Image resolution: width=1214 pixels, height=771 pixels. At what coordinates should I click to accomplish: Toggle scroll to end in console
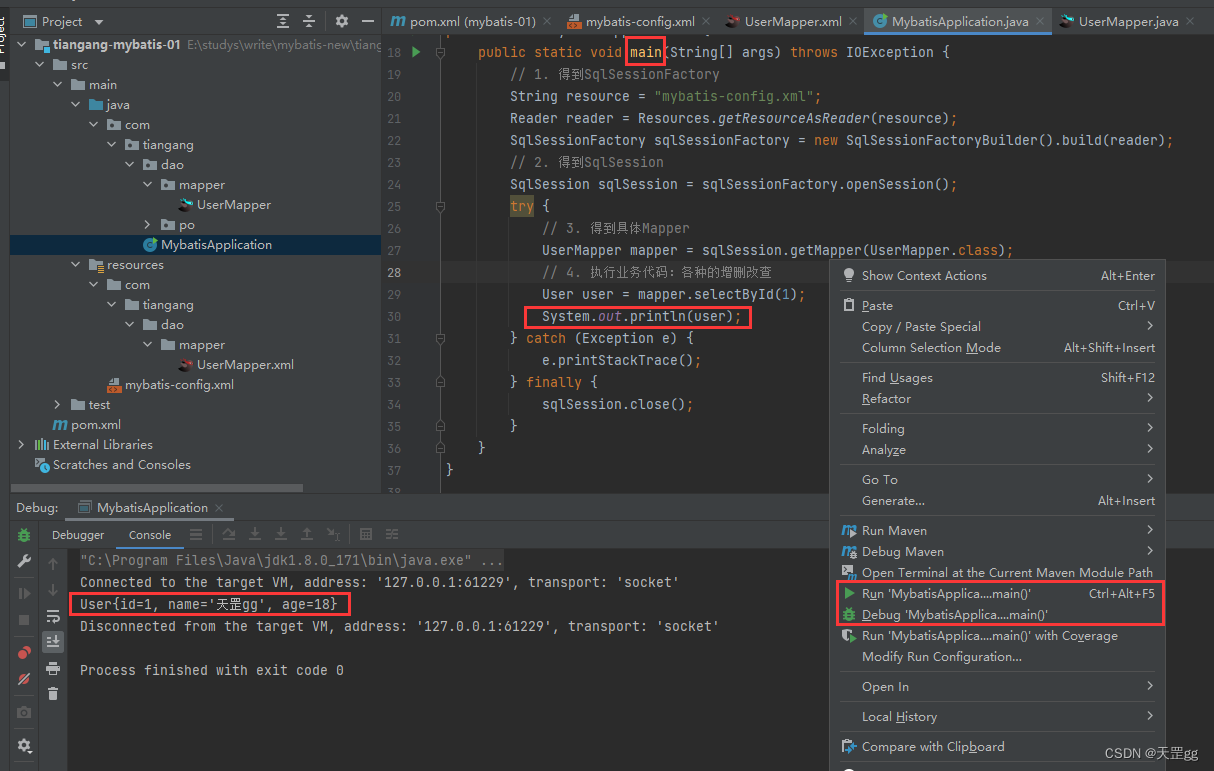(53, 641)
